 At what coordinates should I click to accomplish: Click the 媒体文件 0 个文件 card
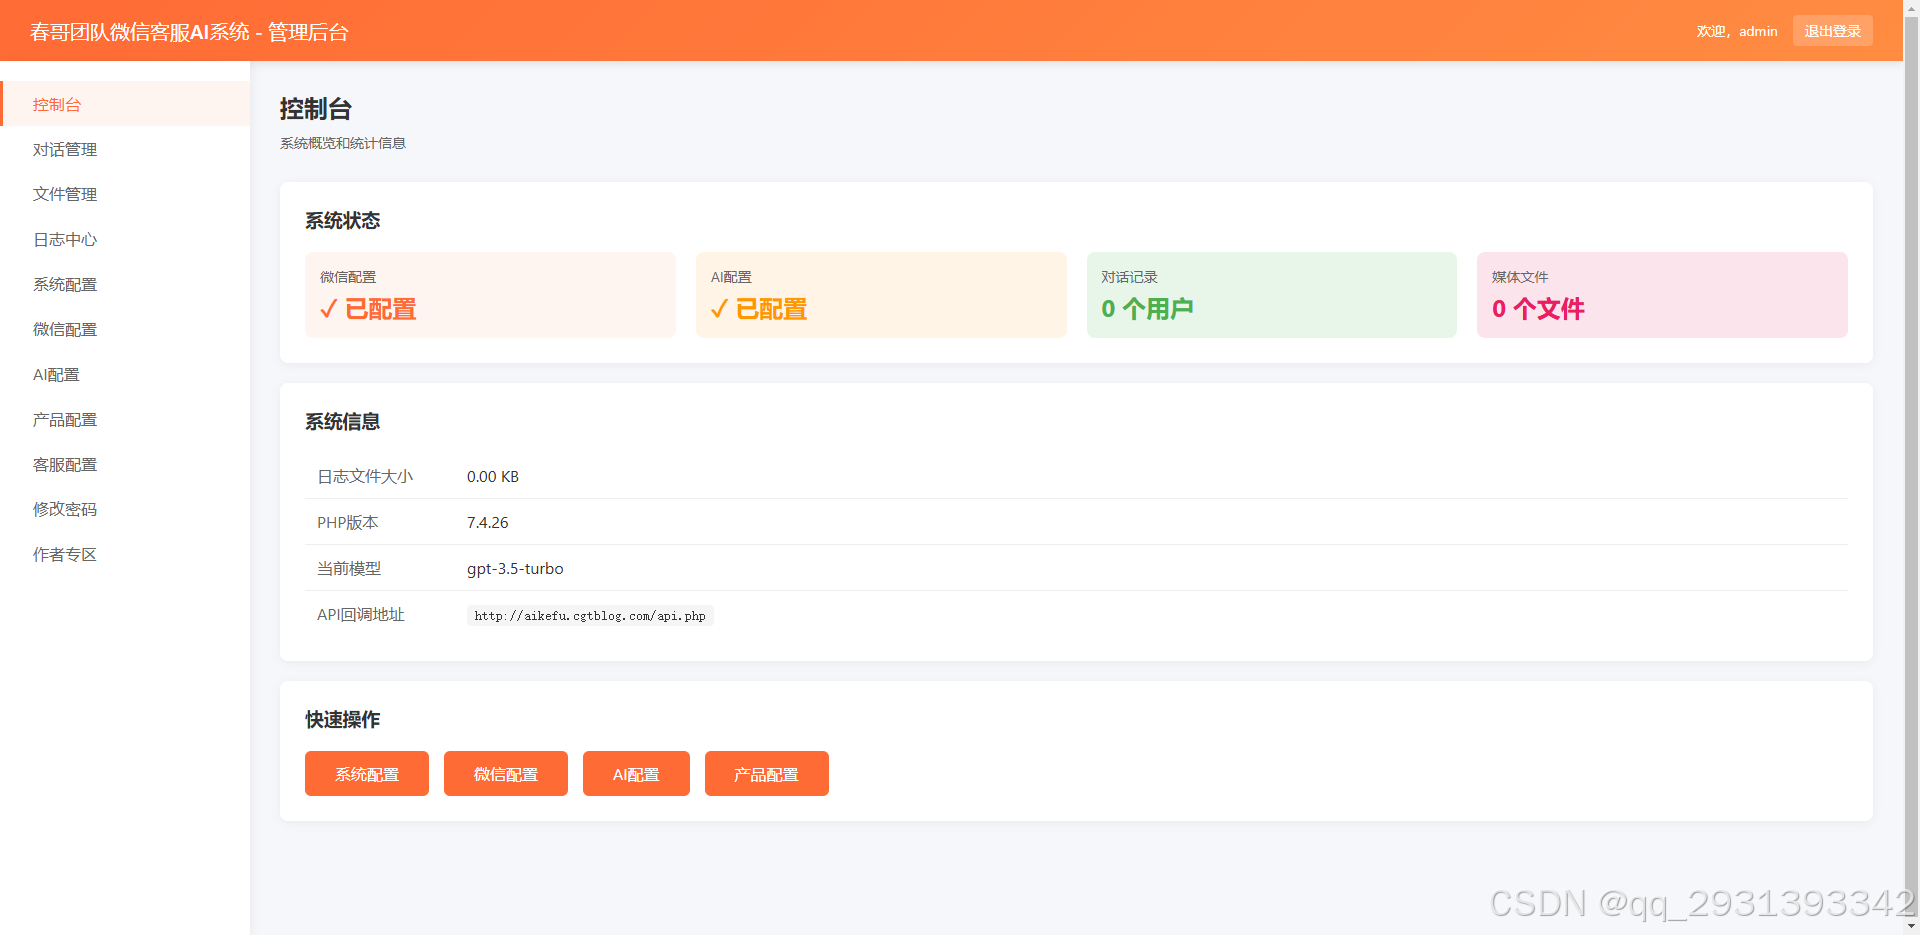pyautogui.click(x=1662, y=295)
